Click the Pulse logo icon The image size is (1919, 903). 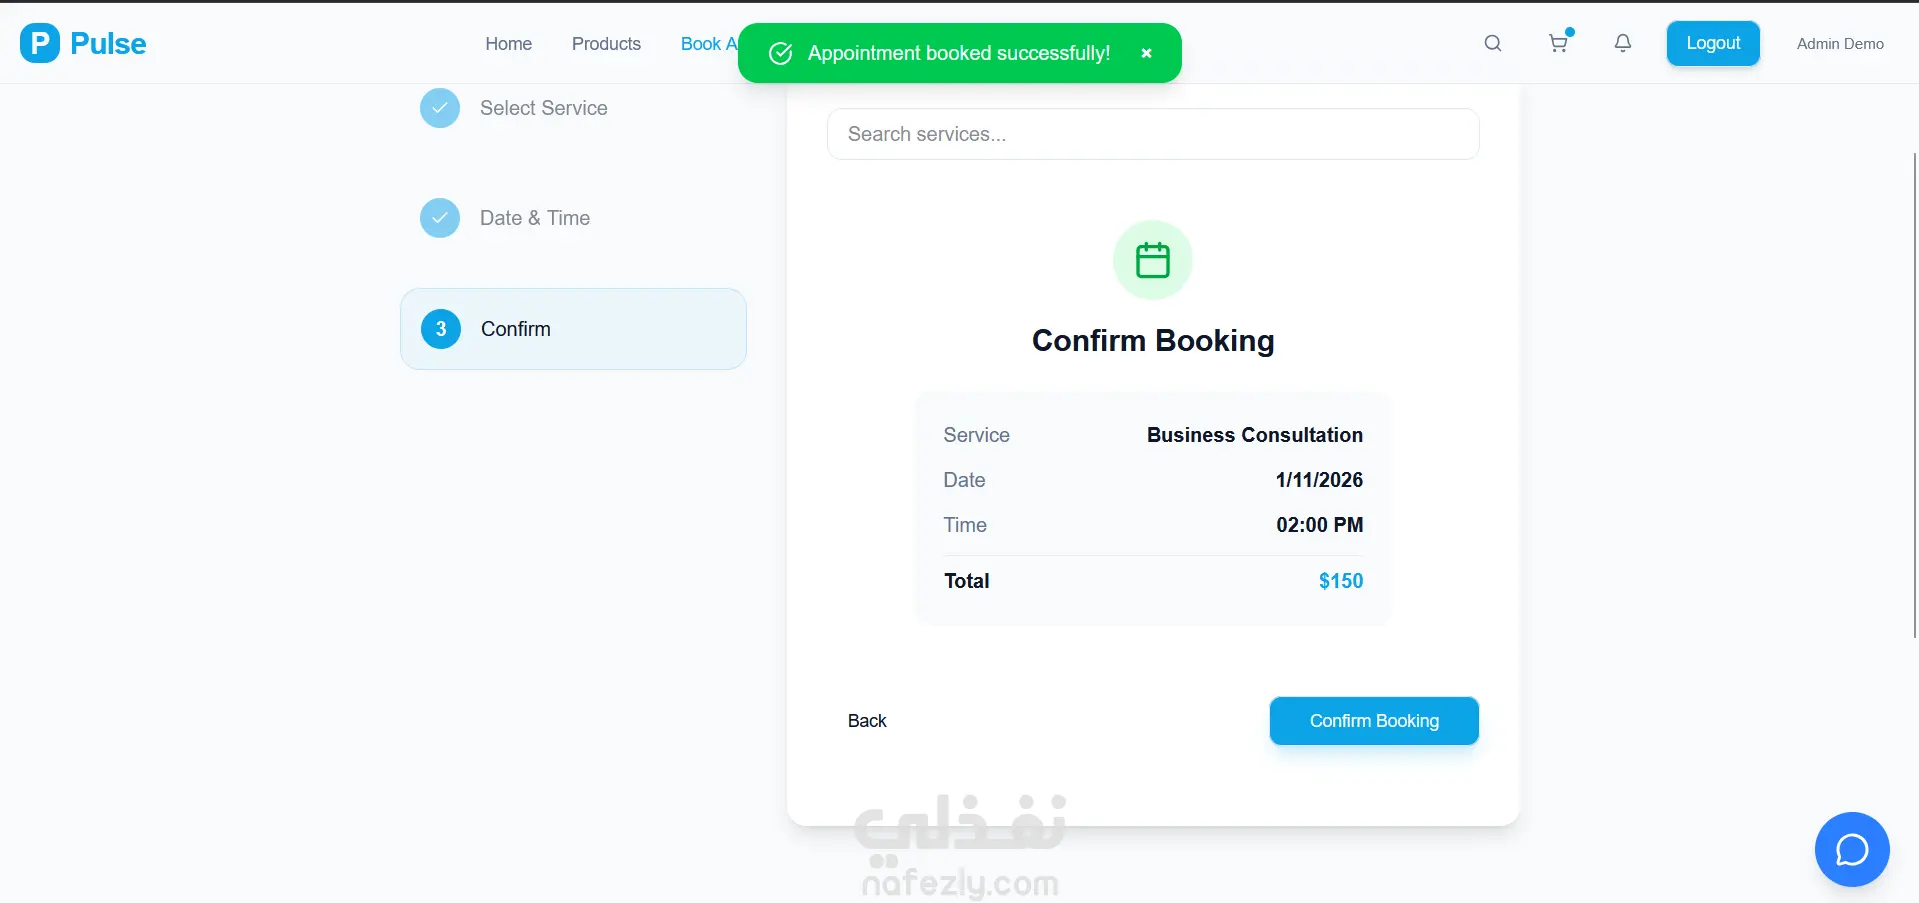click(x=40, y=43)
